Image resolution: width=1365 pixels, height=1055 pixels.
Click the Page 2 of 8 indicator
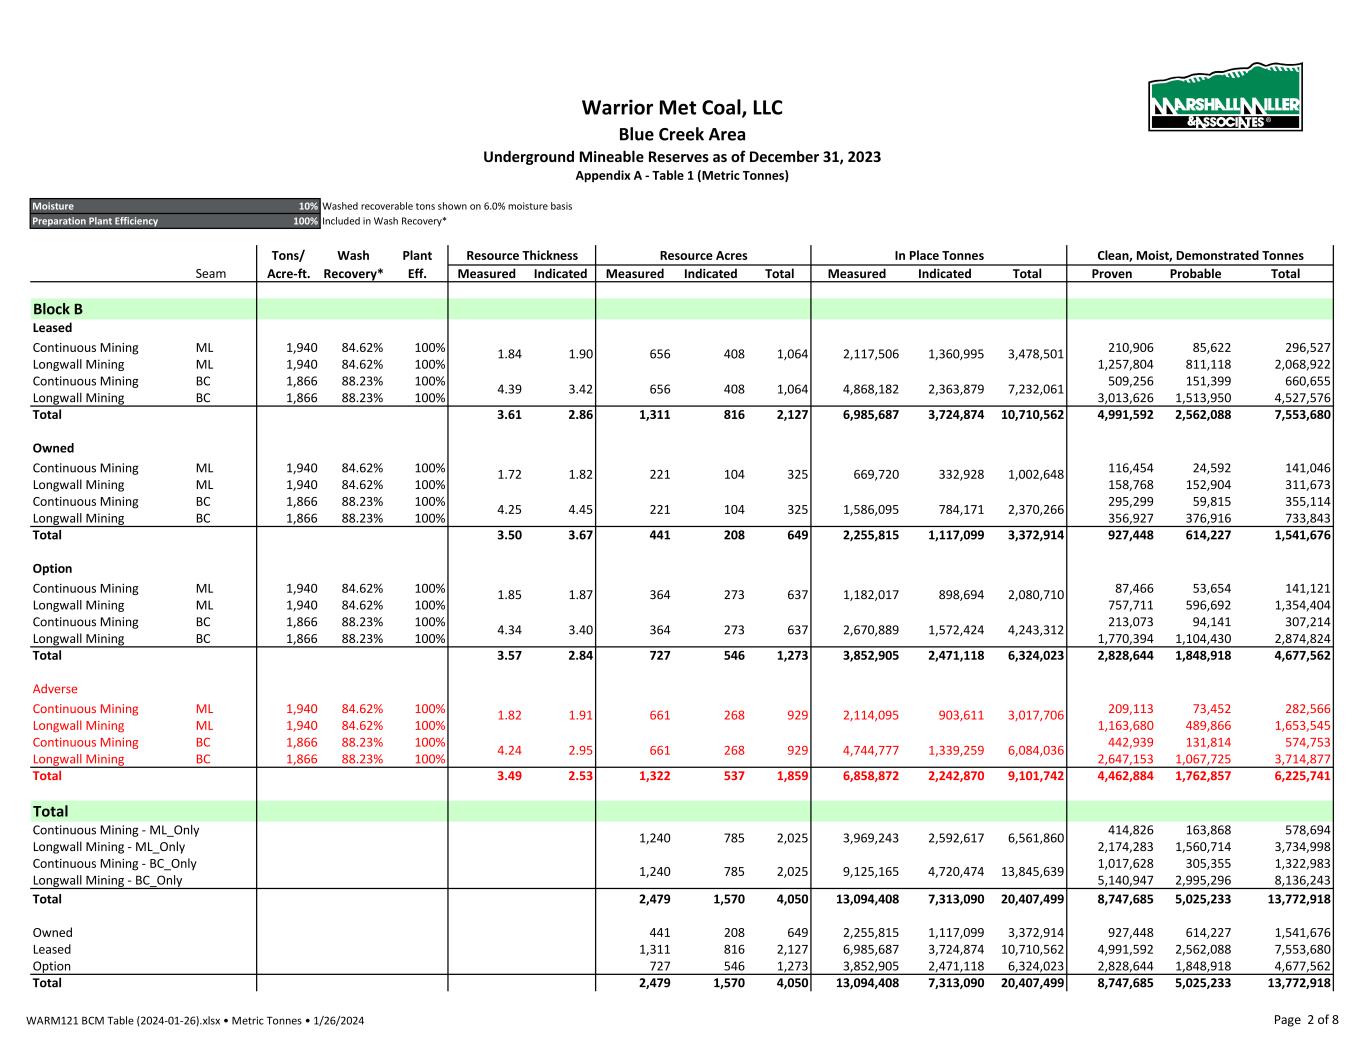1306,1020
